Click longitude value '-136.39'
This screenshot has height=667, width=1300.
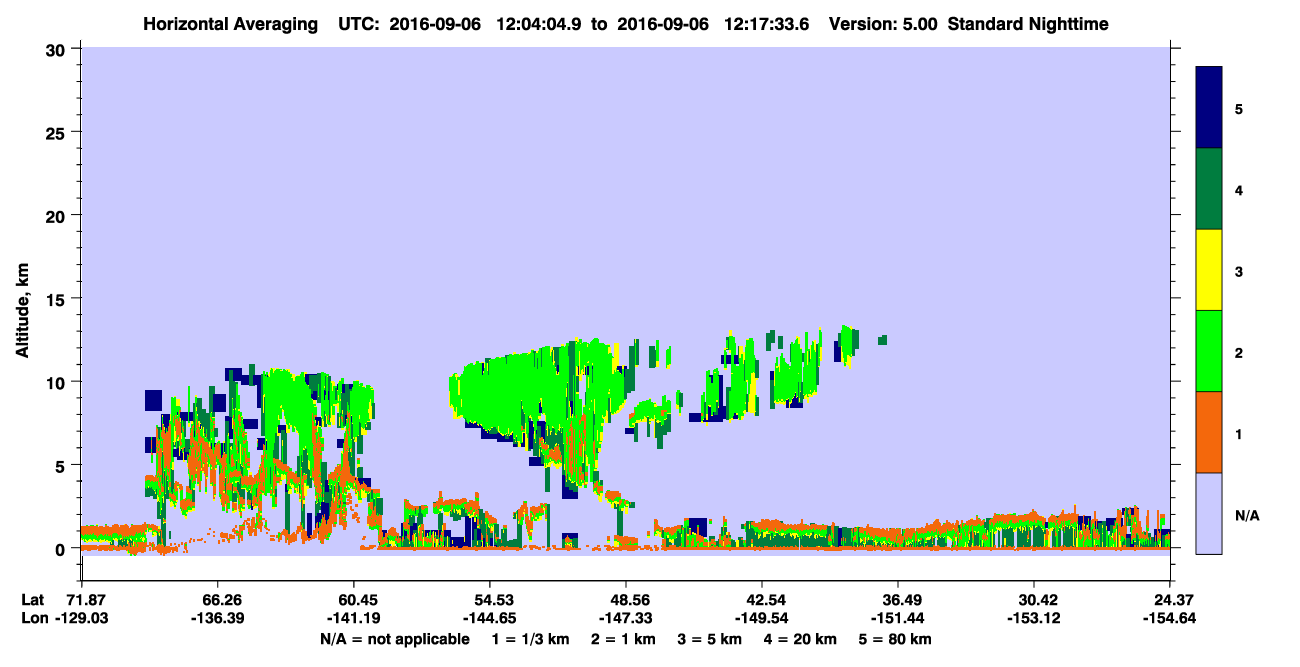(x=217, y=618)
